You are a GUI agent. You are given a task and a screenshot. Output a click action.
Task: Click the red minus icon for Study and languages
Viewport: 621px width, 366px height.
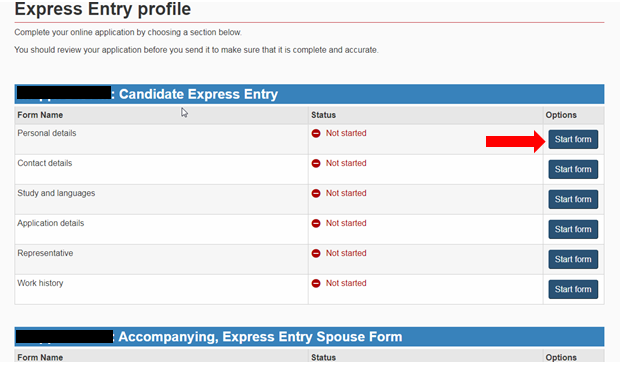click(x=316, y=193)
